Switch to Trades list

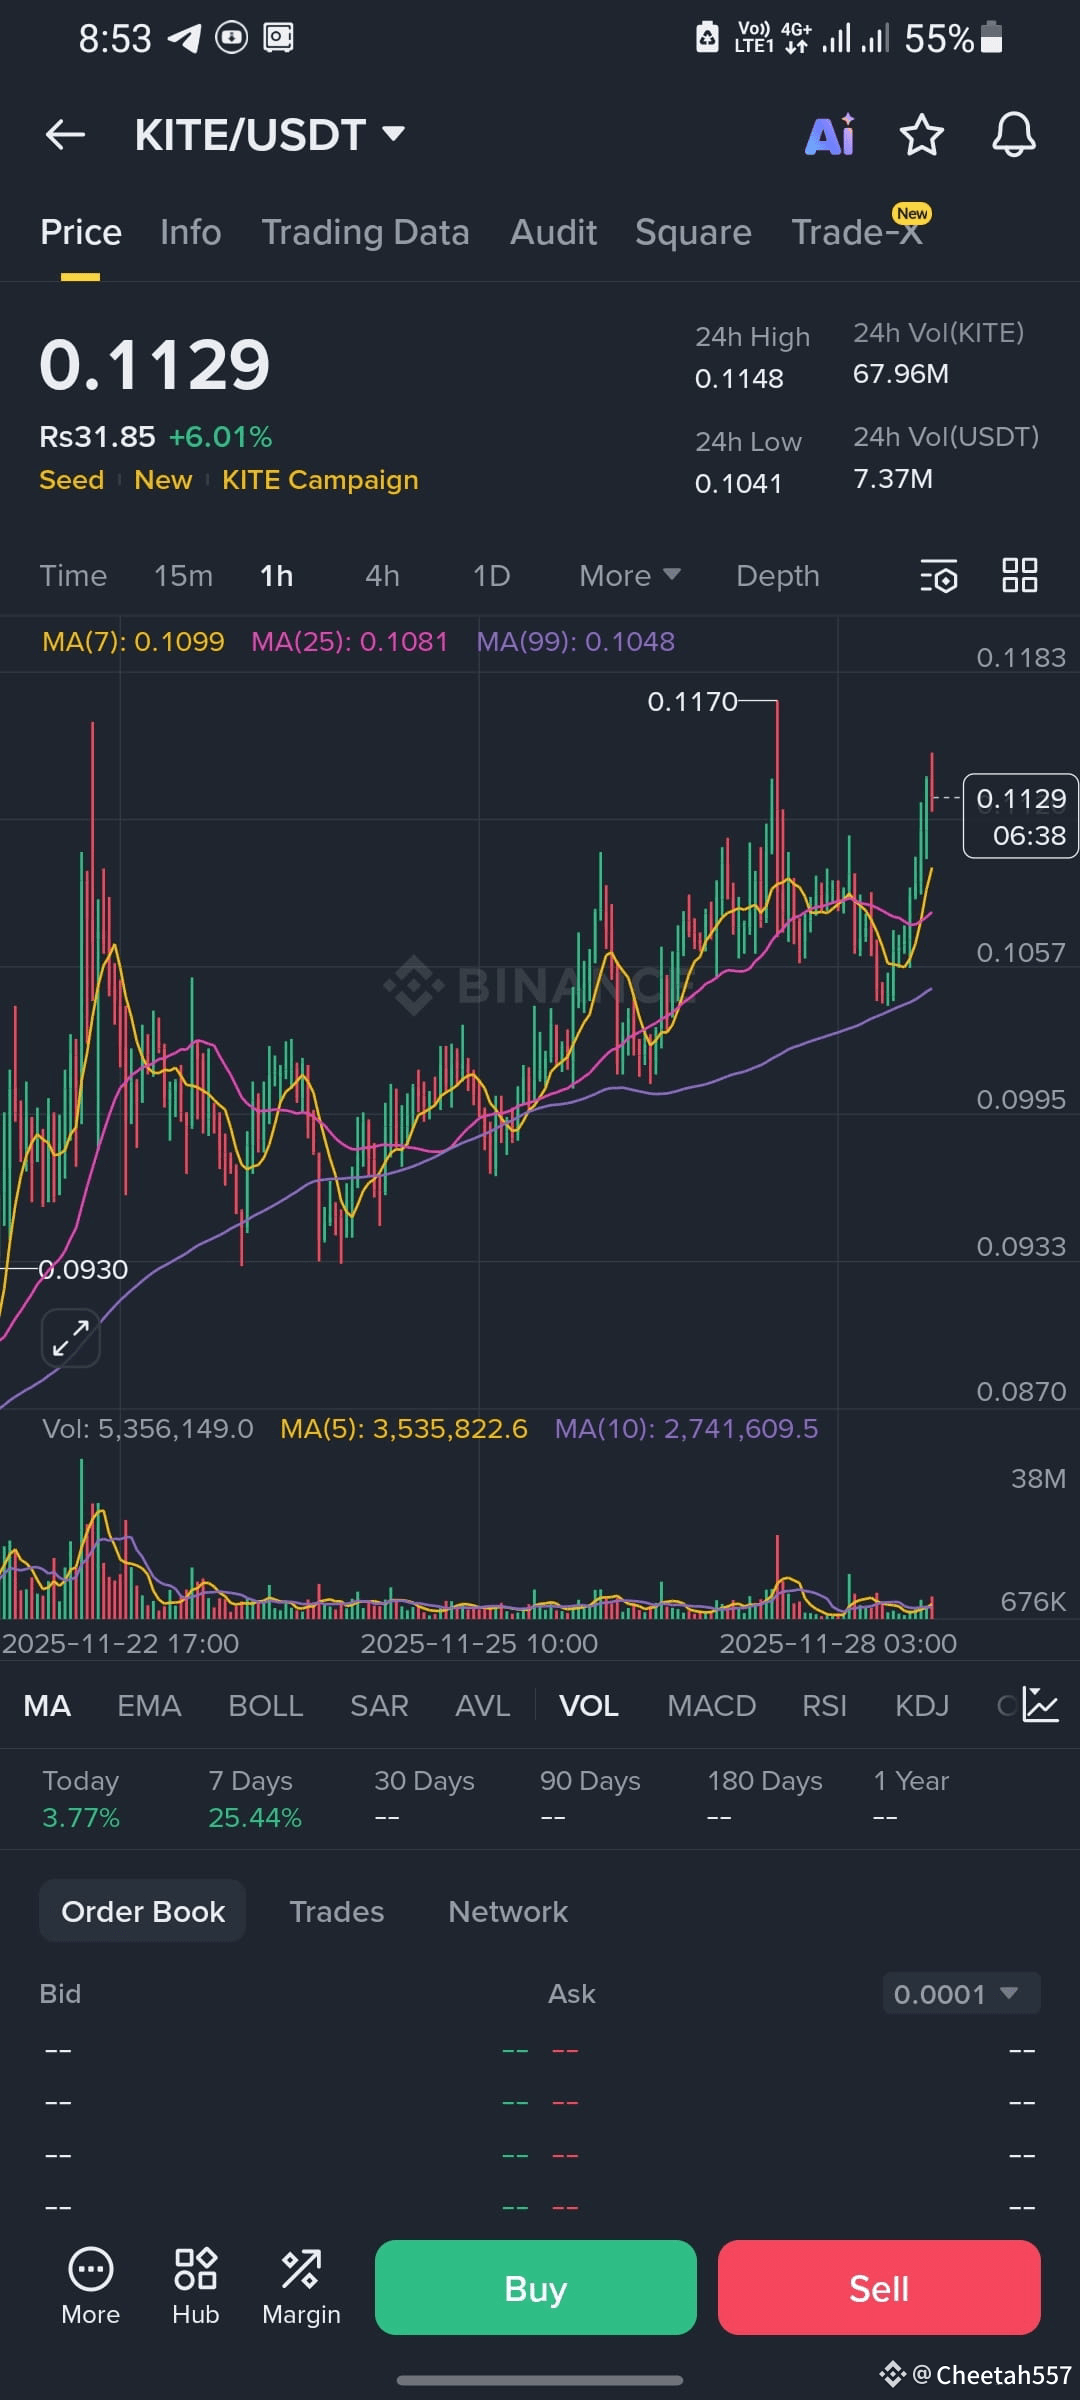point(336,1911)
